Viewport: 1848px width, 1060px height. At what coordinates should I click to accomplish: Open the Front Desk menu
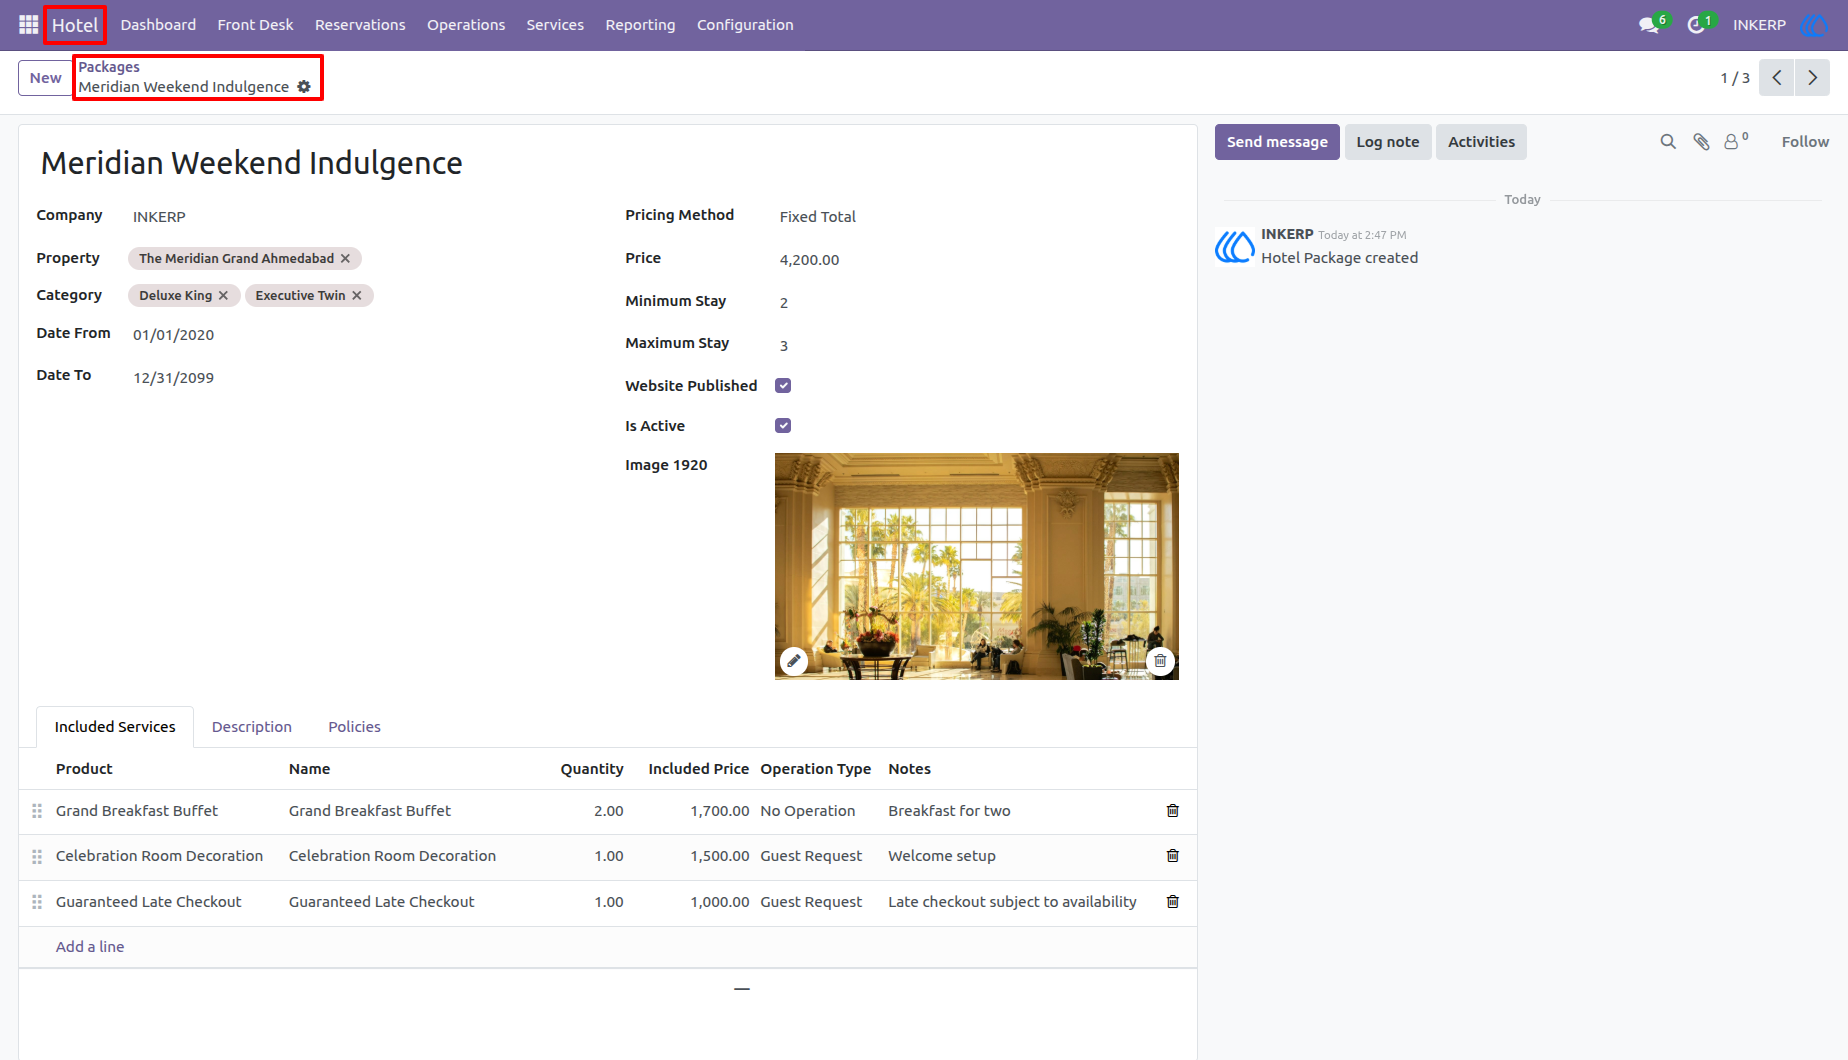255,25
